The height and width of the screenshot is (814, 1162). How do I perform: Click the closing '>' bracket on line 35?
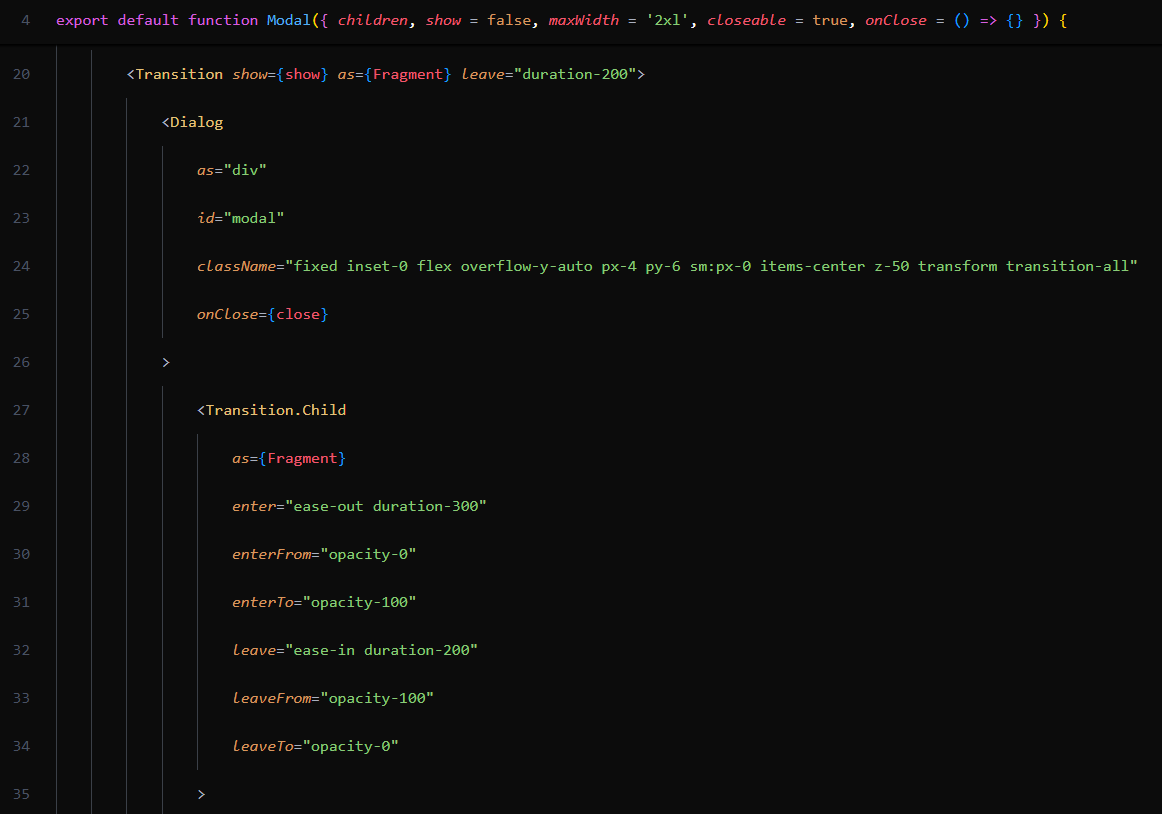(202, 794)
